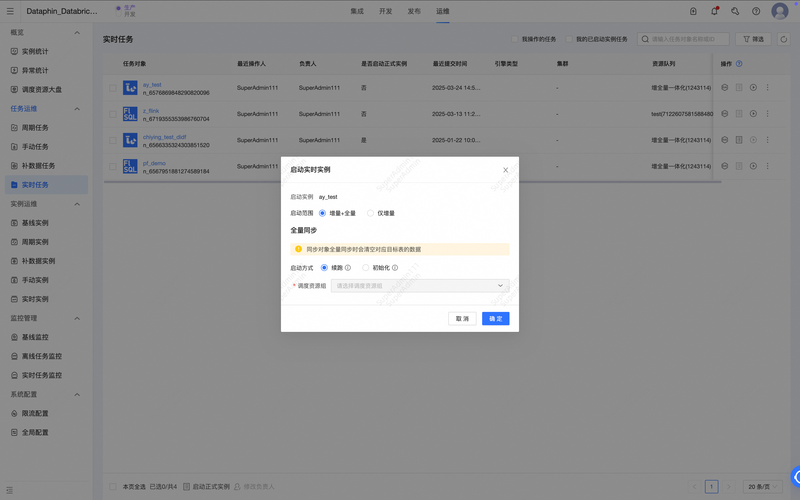The height and width of the screenshot is (500, 800).
Task: Click the 确定 button in the dialog
Action: pyautogui.click(x=496, y=319)
